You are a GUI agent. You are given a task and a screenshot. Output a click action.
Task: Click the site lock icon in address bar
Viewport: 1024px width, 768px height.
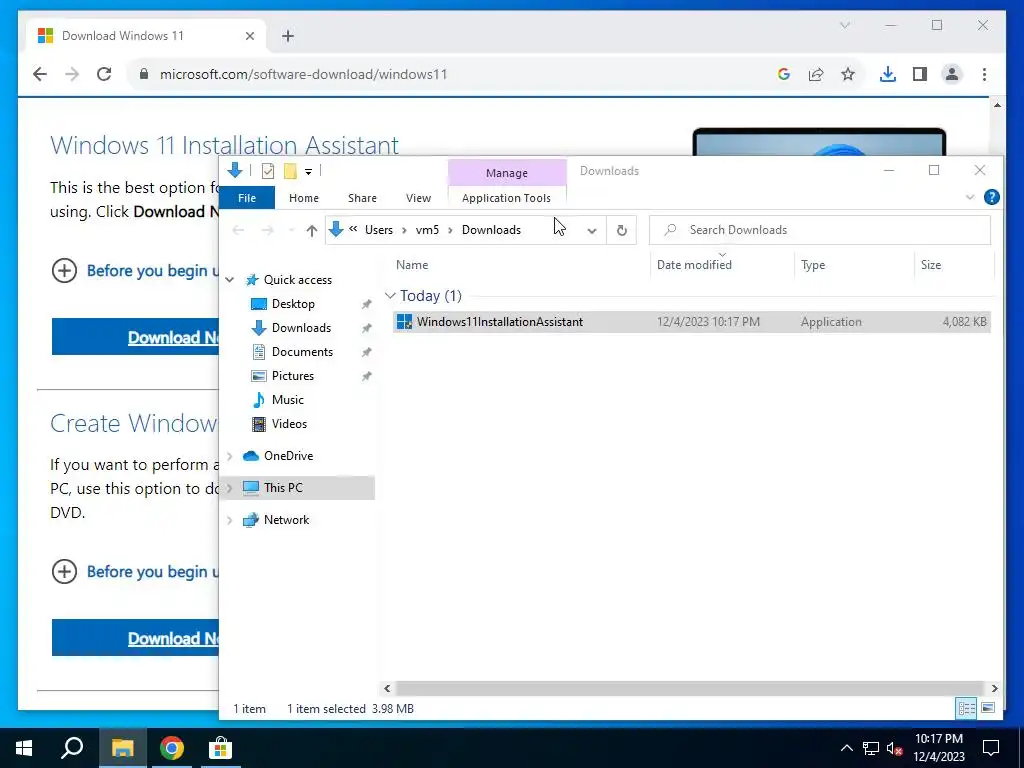pyautogui.click(x=144, y=74)
